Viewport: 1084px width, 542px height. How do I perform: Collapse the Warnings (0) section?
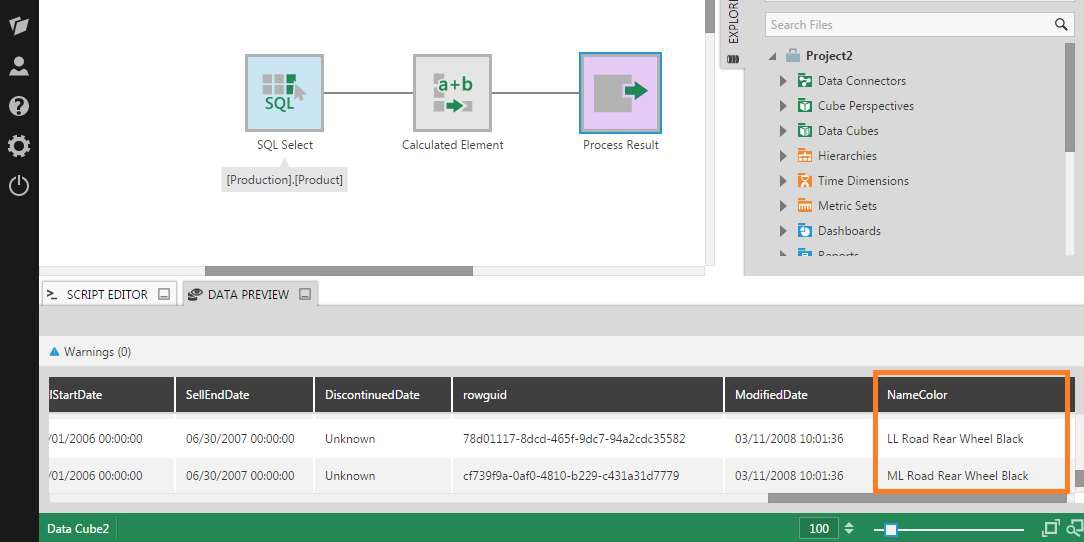(x=55, y=352)
